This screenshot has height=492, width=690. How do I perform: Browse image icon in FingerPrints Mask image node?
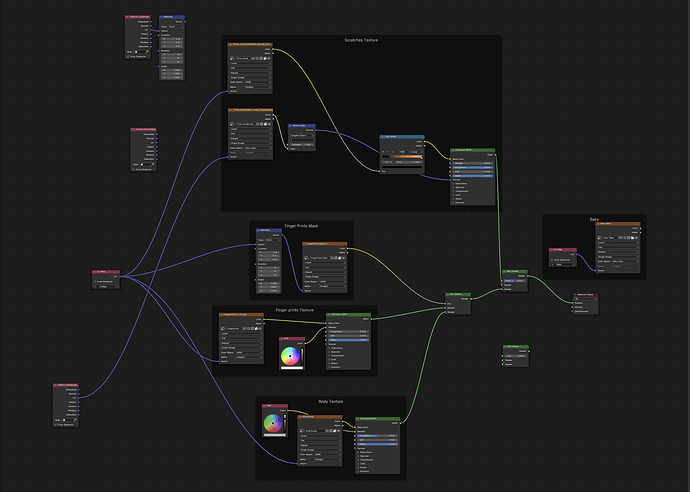(307, 258)
